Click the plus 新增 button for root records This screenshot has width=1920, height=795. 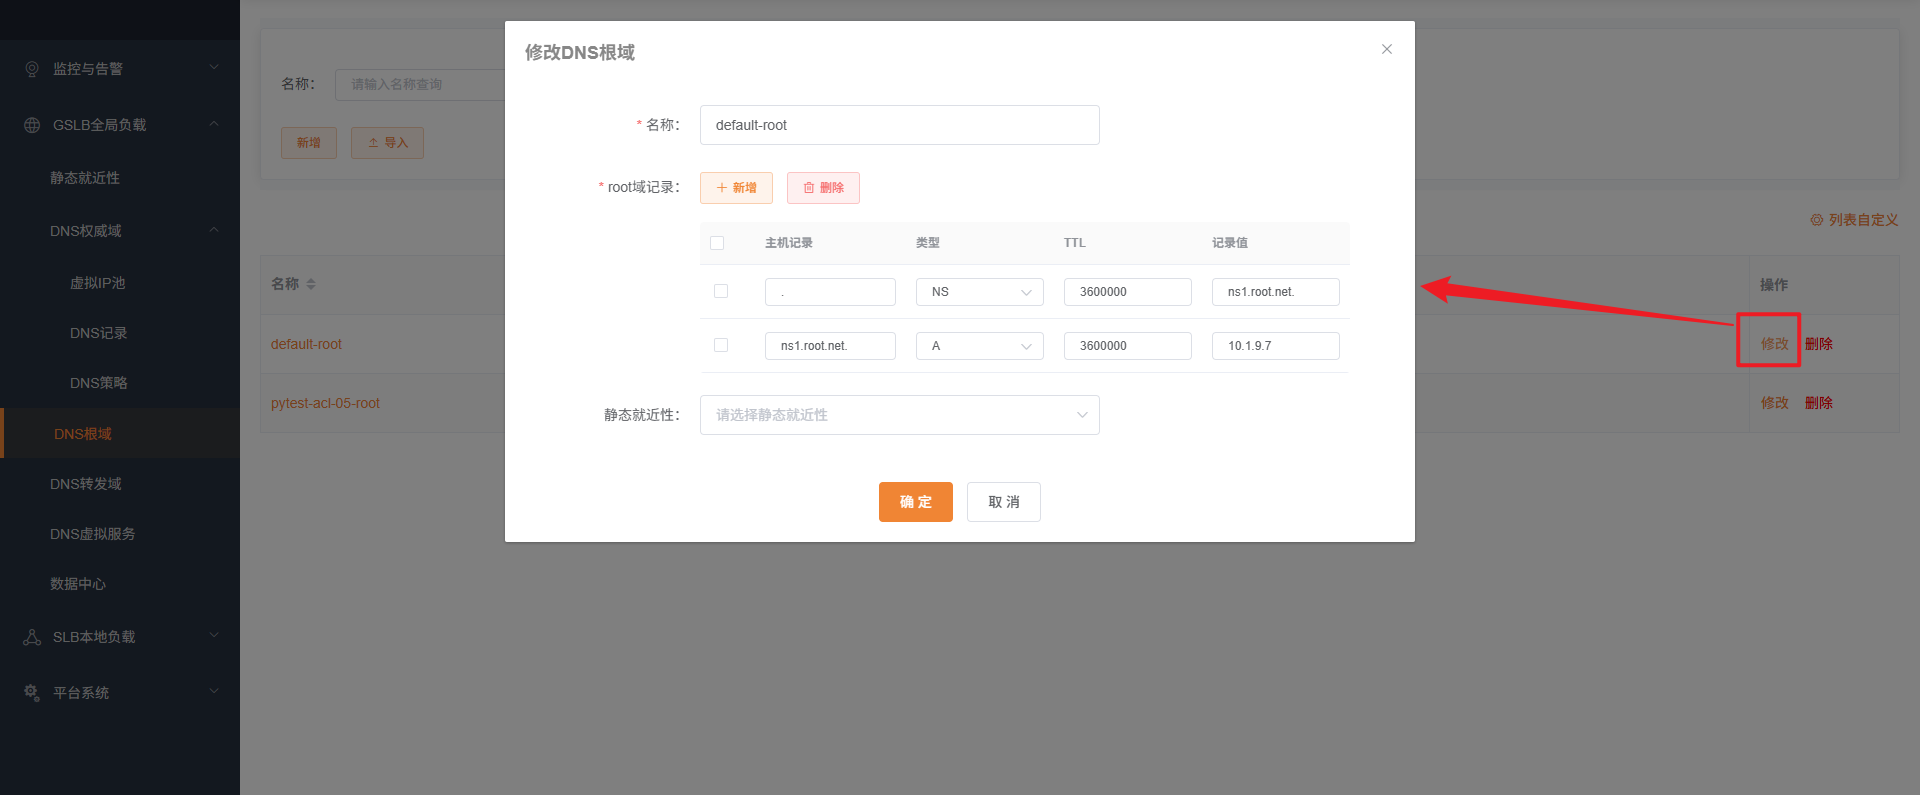736,188
